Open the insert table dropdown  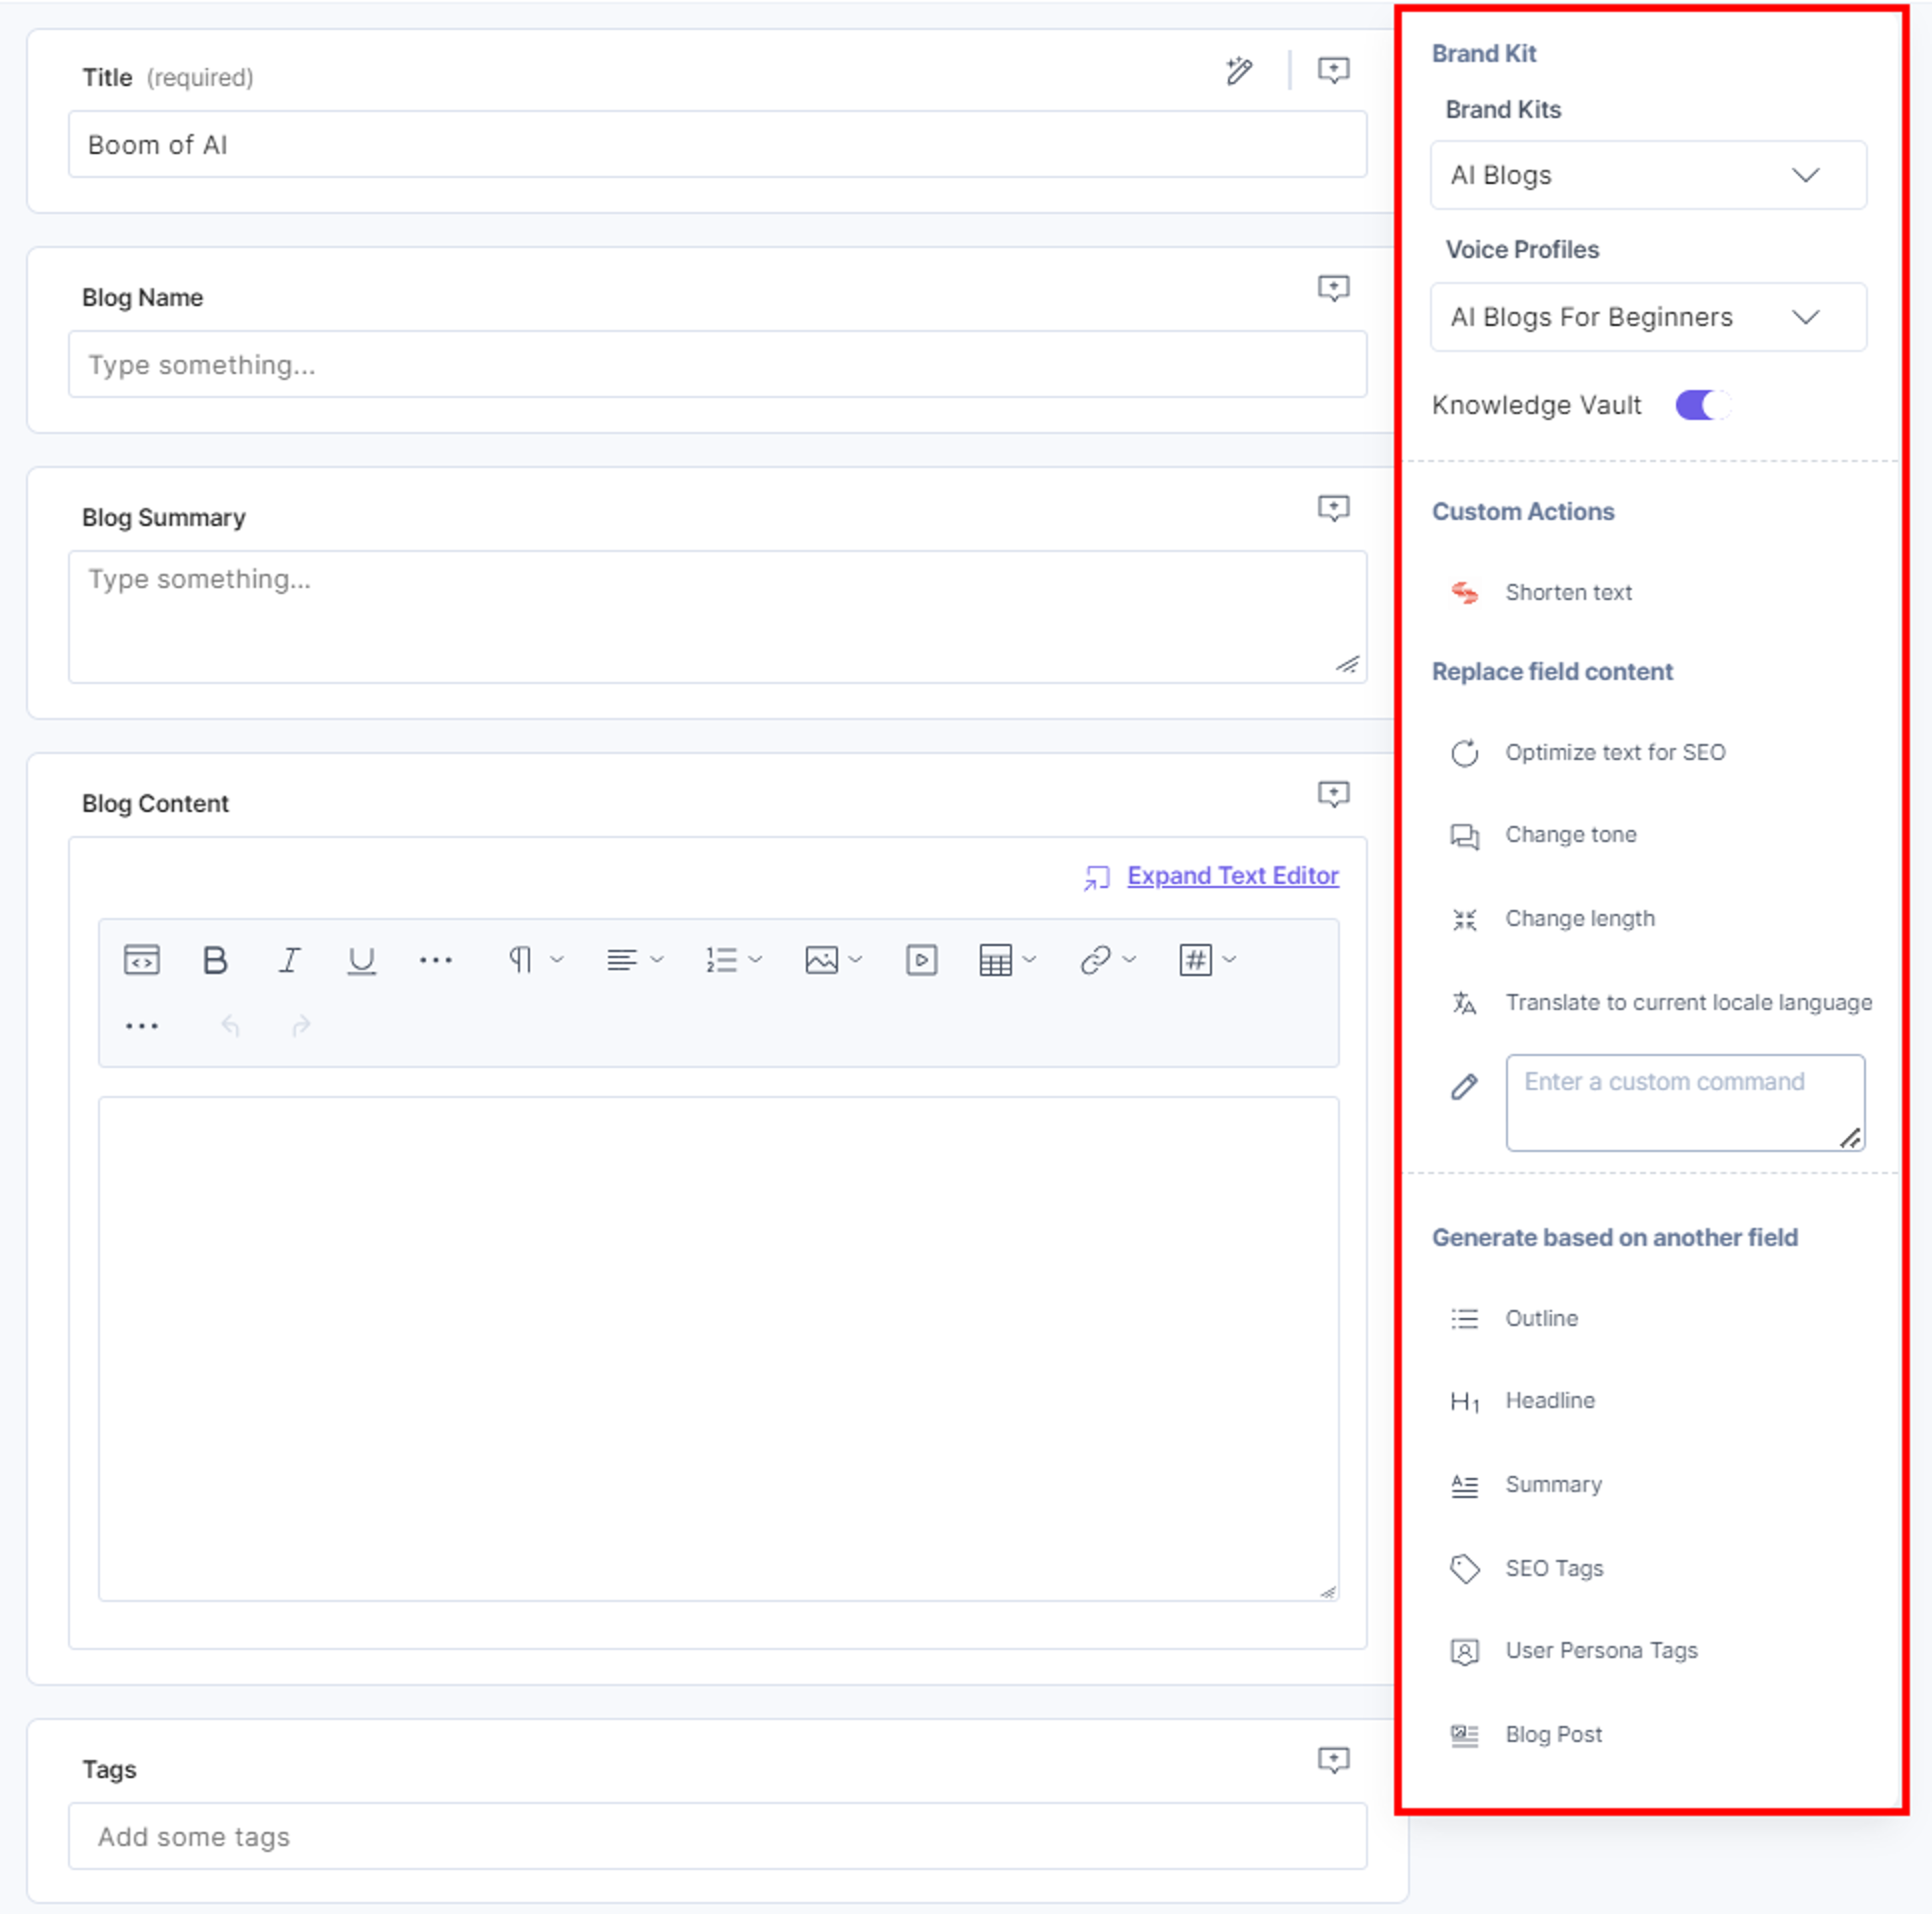(1007, 960)
